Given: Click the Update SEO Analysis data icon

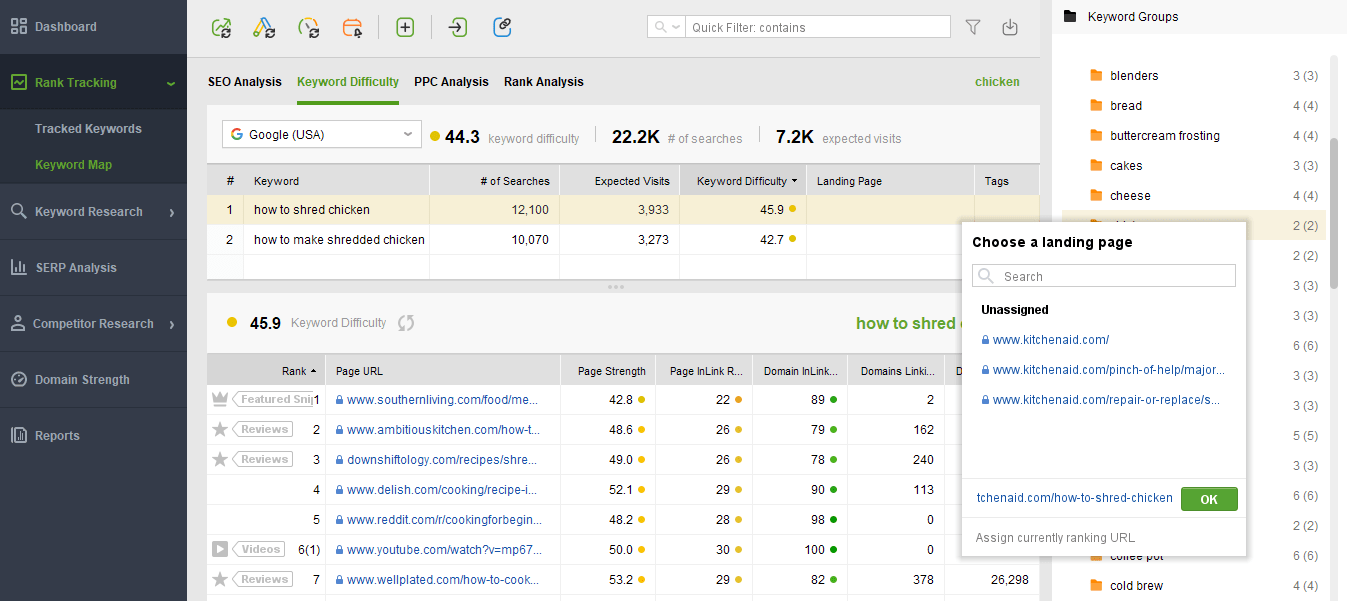Looking at the screenshot, I should click(221, 27).
